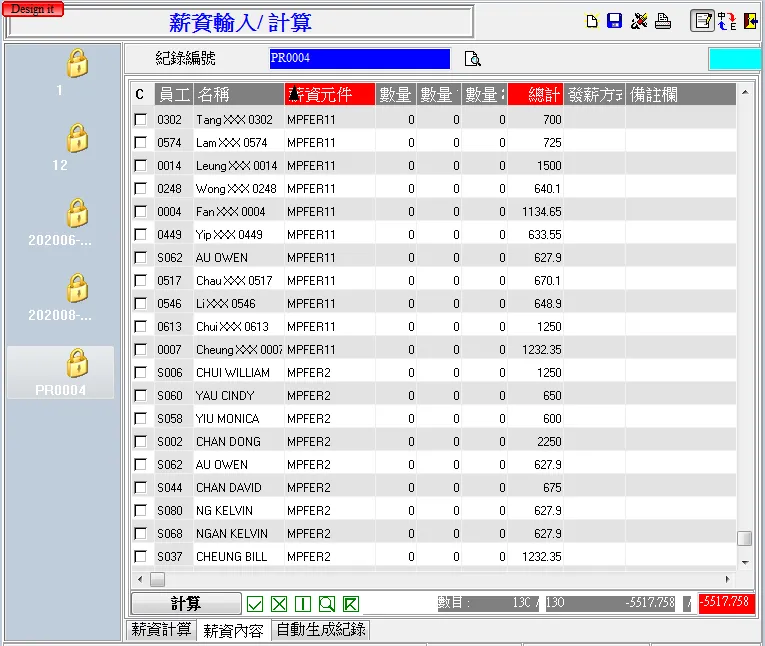Tick the checkbox for CHUI WILLIAM row
765x646 pixels.
pyautogui.click(x=140, y=373)
